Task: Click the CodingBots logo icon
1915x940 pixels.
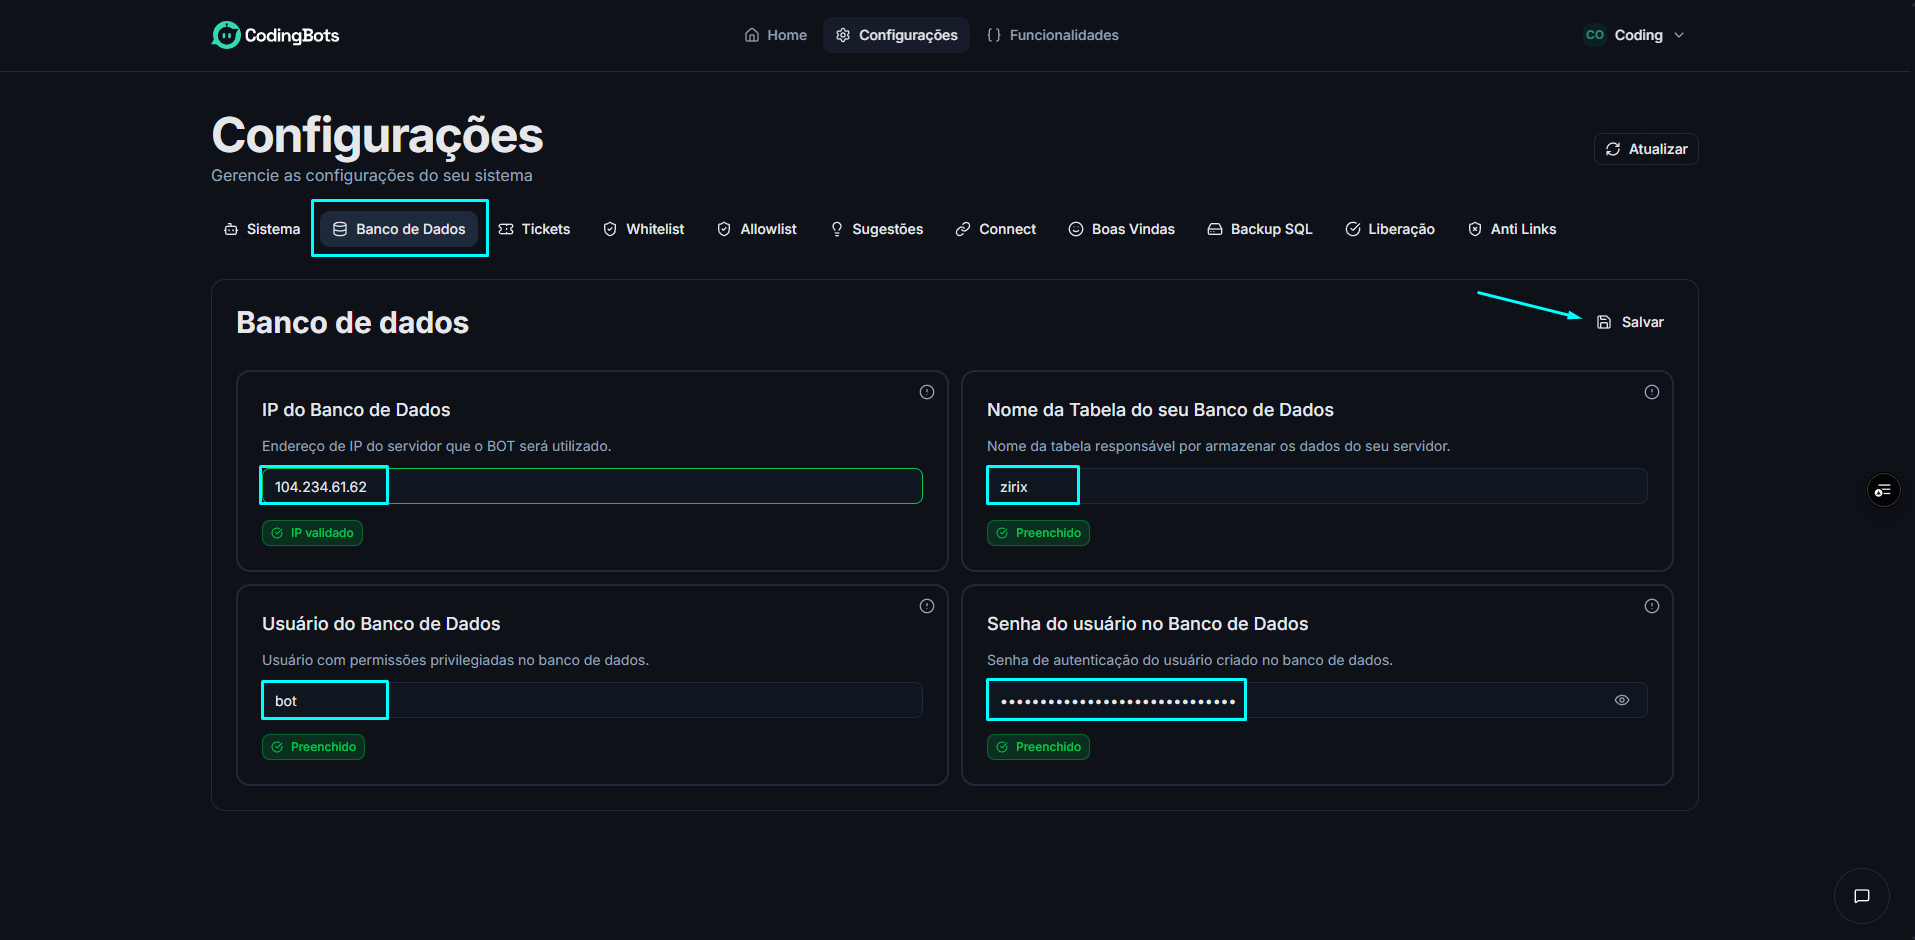Action: [225, 34]
